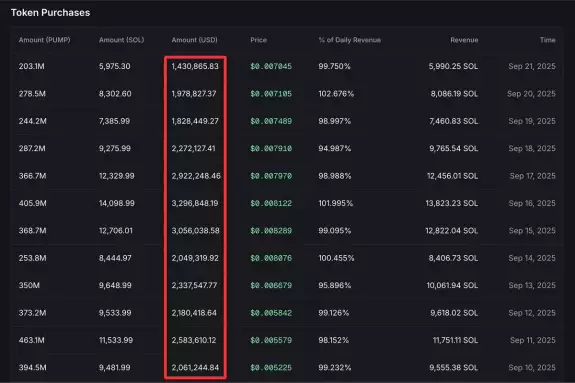Select the Sep 21, 2025 row date

pyautogui.click(x=532, y=66)
